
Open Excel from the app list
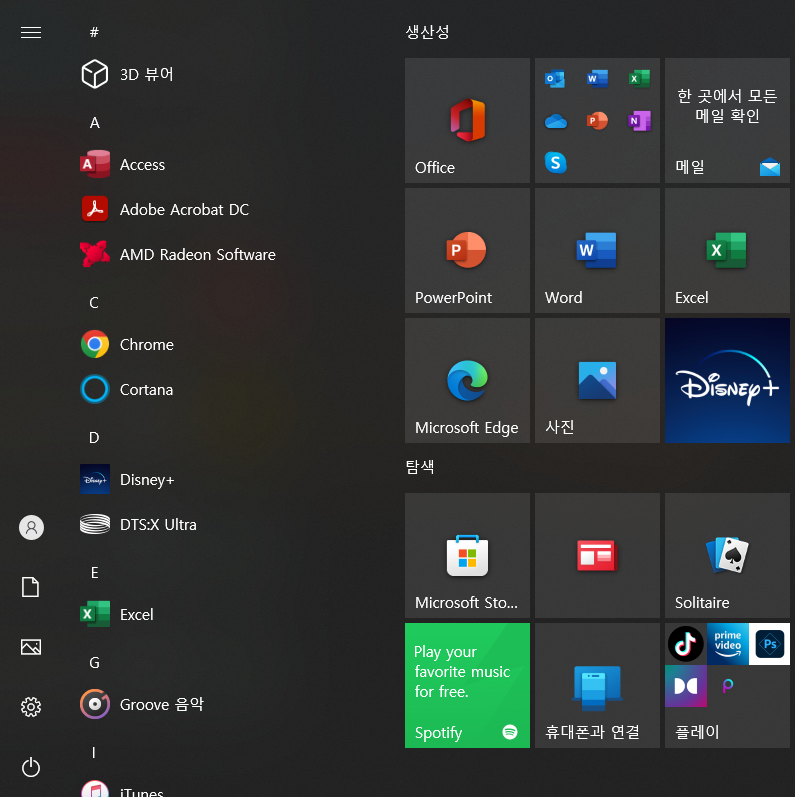coord(116,614)
